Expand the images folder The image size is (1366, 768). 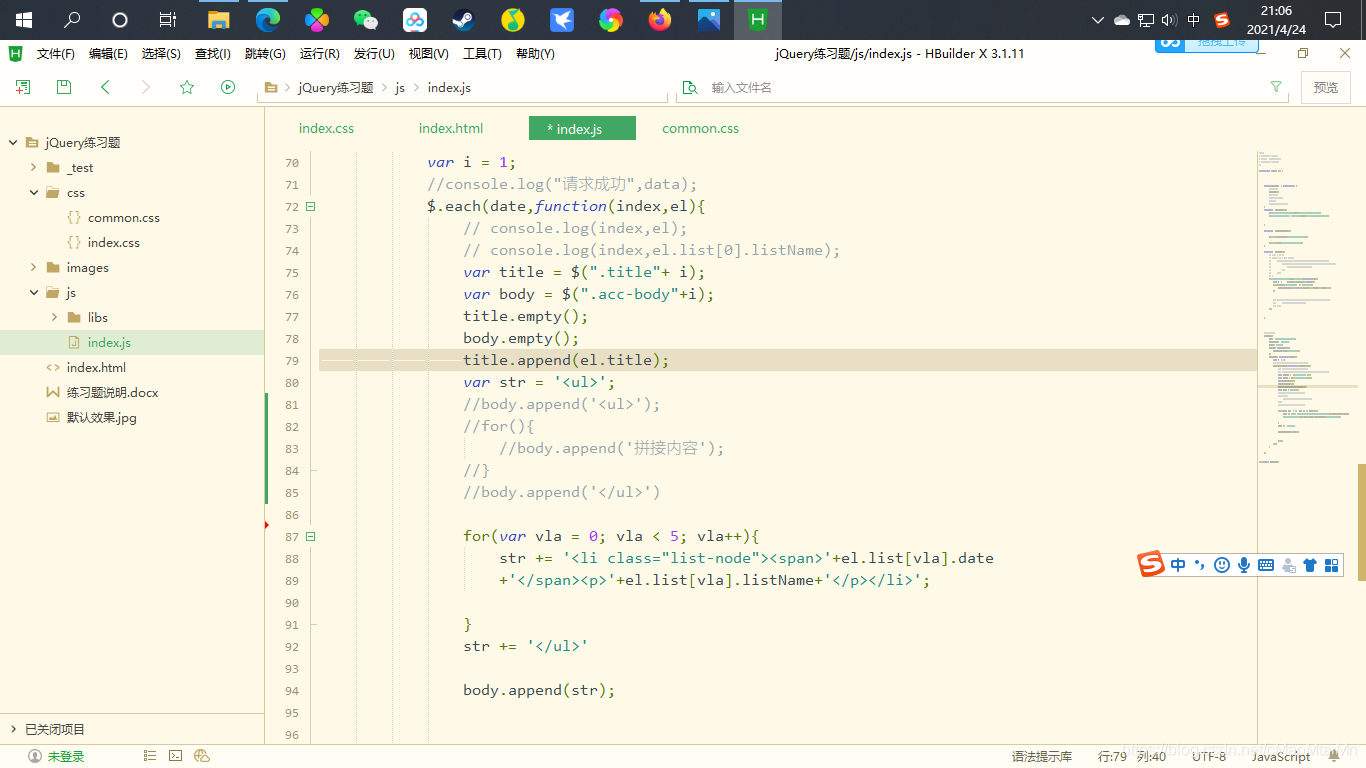tap(33, 268)
